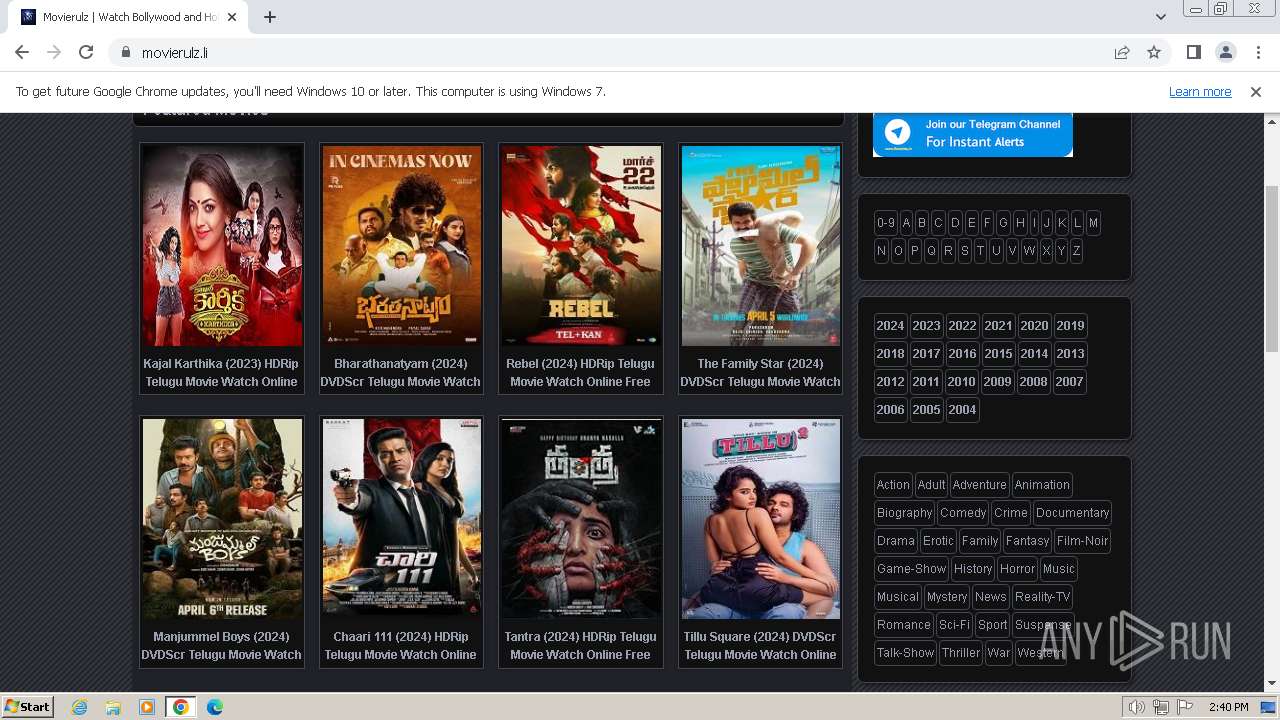
Task: Open Windows Media Player taskbar icon
Action: [147, 707]
